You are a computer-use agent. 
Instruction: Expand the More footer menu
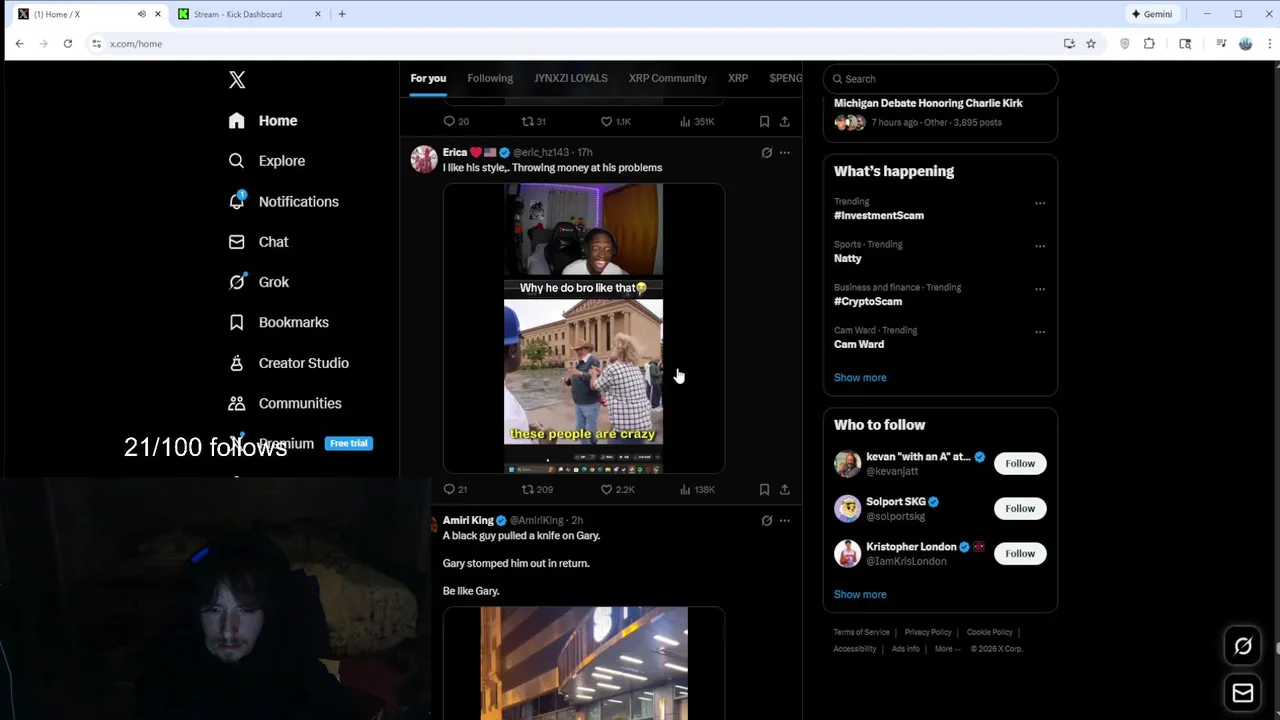(x=947, y=649)
